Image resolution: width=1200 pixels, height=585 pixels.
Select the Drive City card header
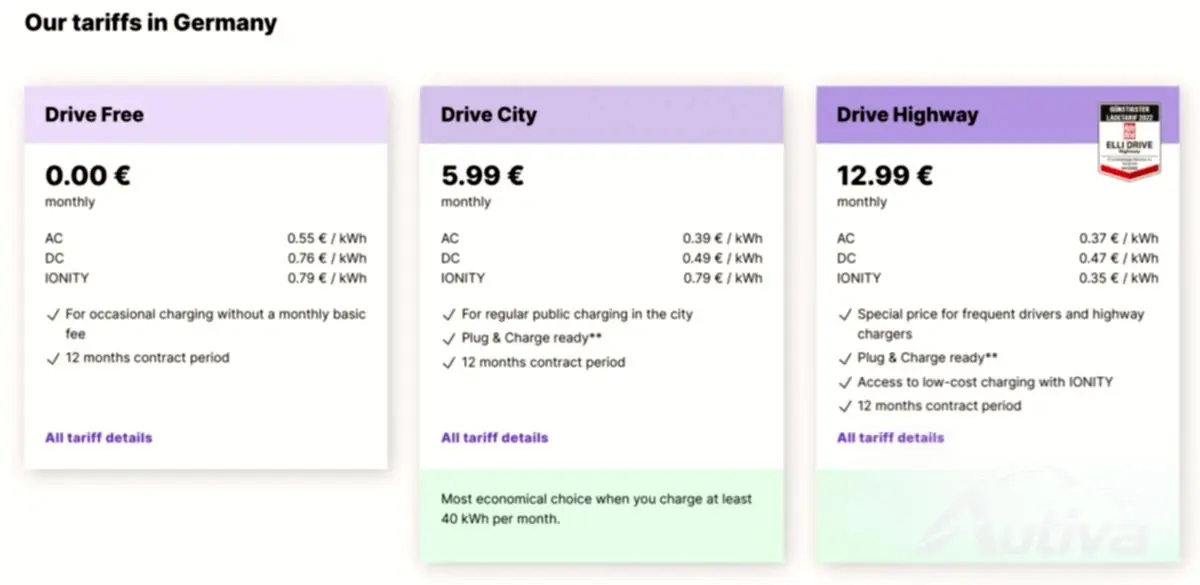coord(602,114)
